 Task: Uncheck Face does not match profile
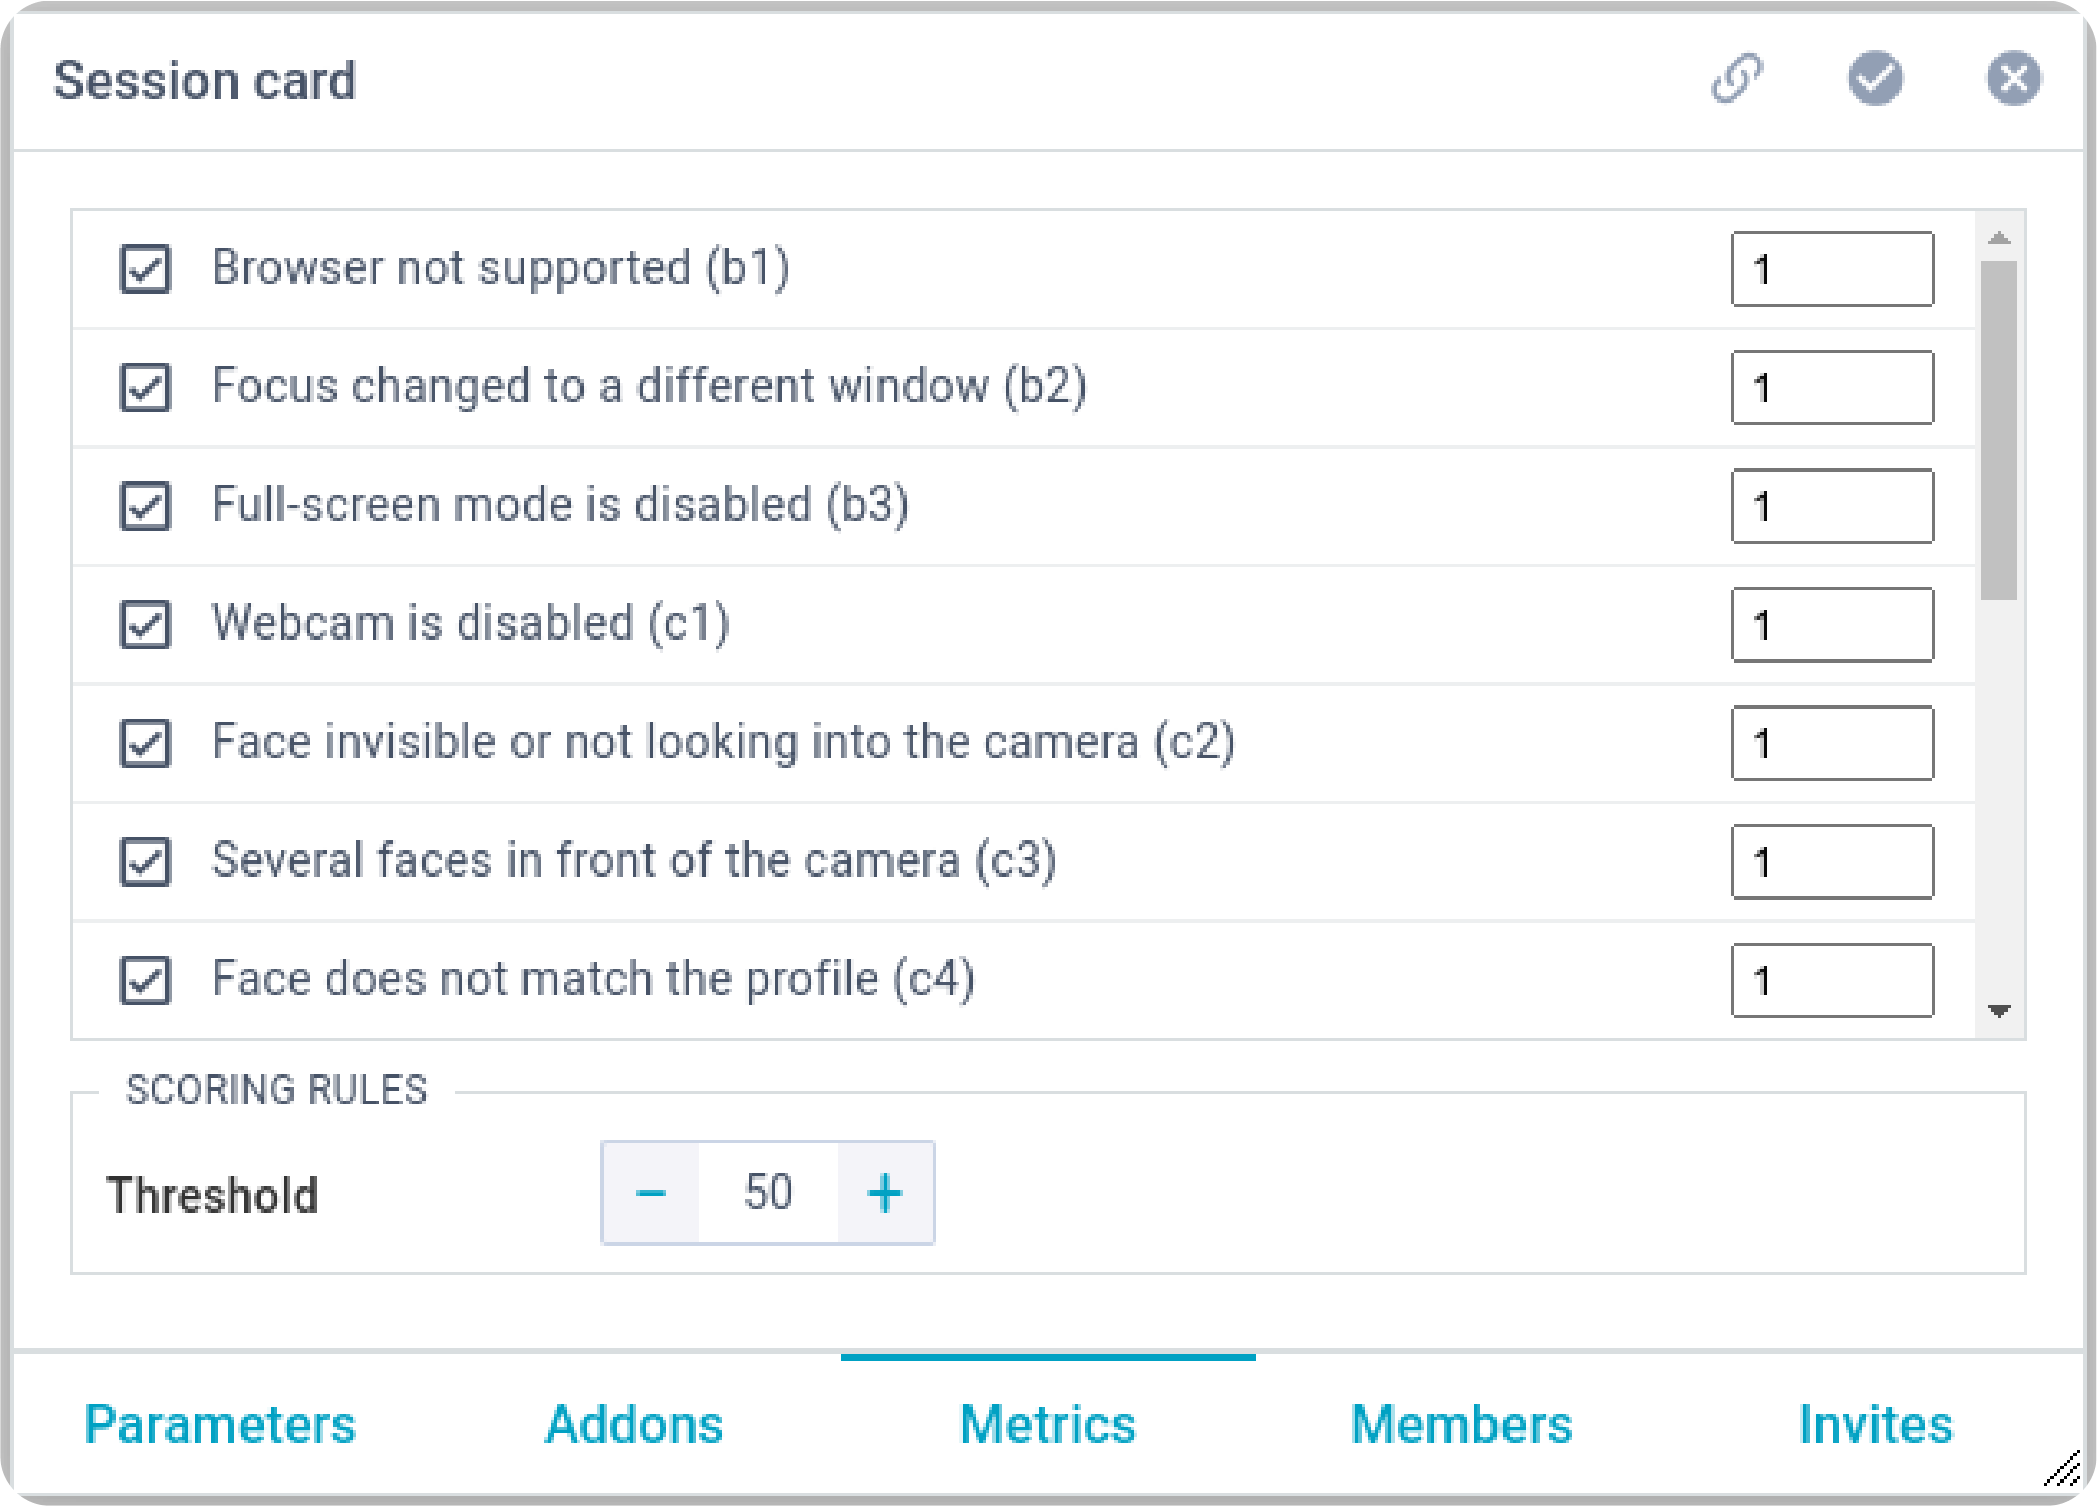[146, 980]
